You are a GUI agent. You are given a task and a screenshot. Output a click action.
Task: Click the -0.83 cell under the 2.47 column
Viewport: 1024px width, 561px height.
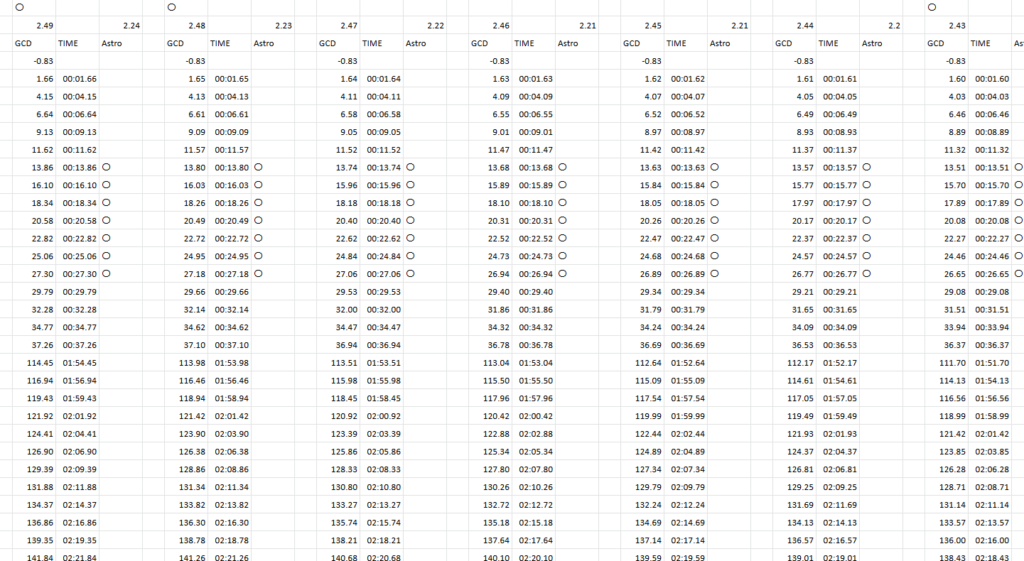(x=346, y=61)
